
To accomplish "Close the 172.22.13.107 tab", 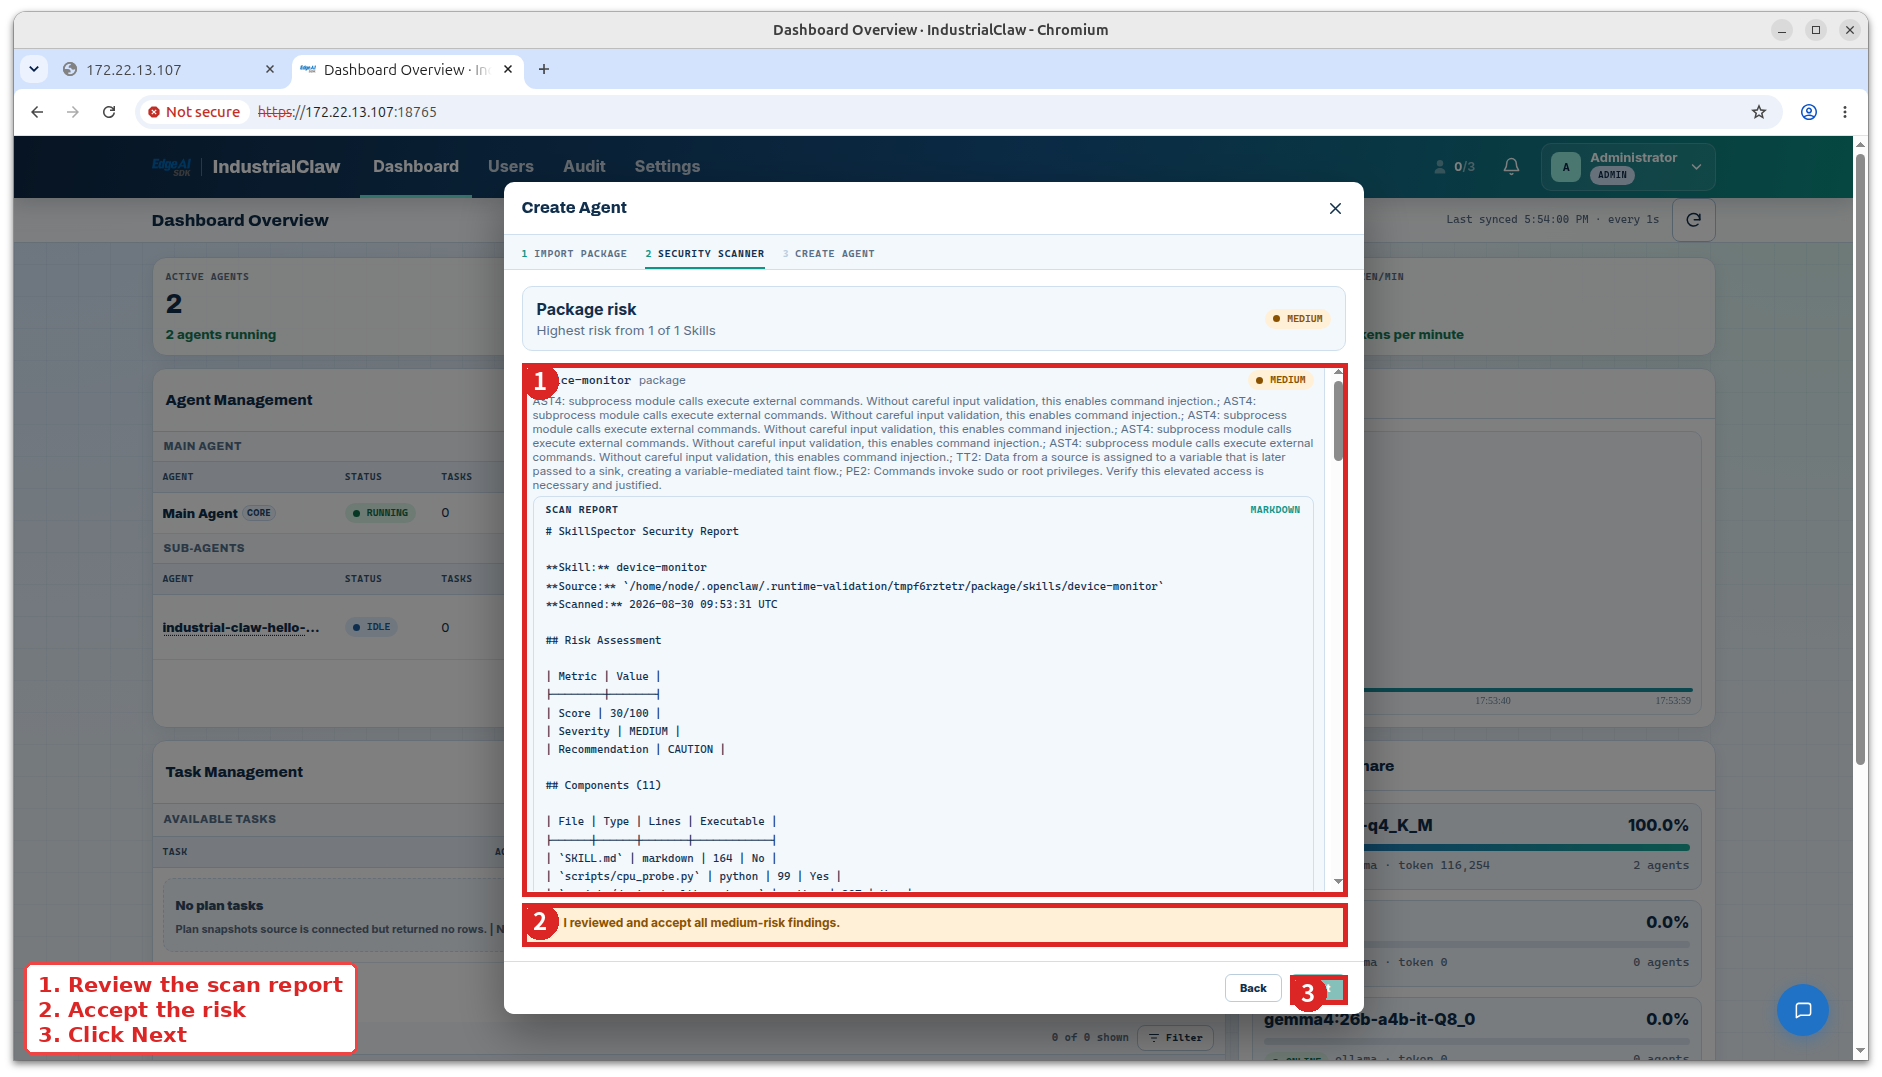I will click(270, 69).
